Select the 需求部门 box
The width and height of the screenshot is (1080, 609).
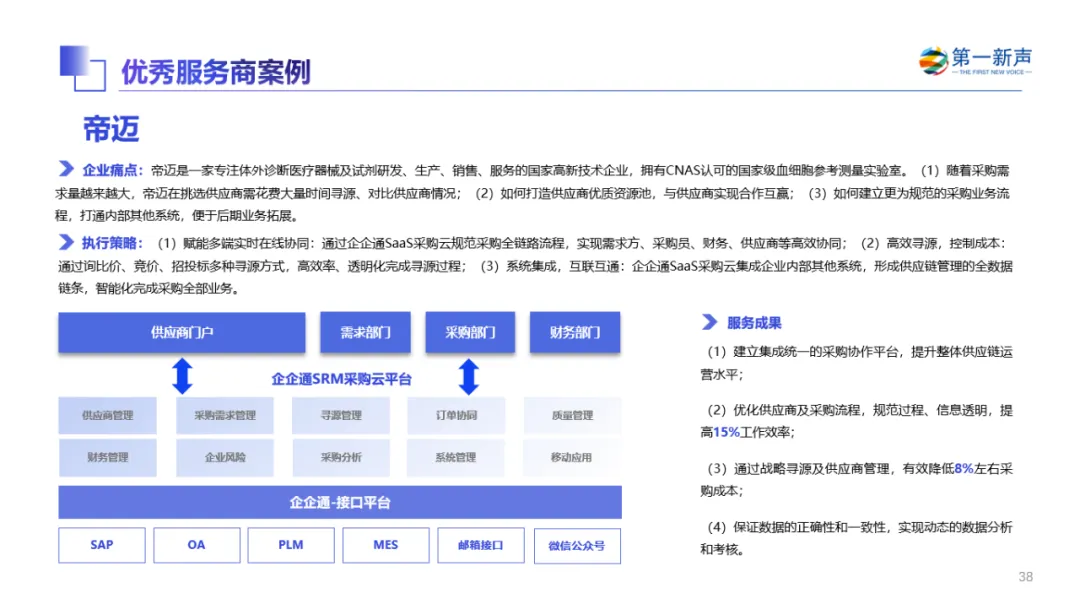click(x=365, y=333)
